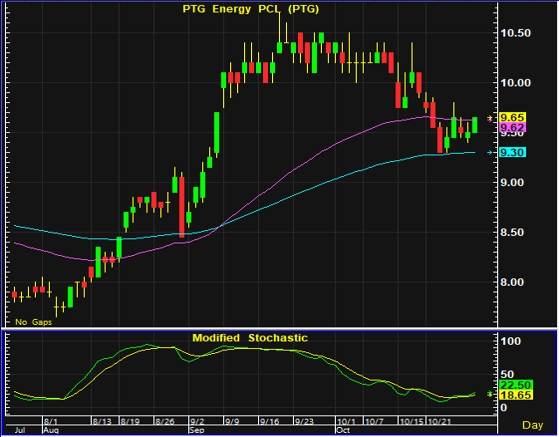Click the No Gaps label
Screen dimensions: 559x437
coord(34,322)
